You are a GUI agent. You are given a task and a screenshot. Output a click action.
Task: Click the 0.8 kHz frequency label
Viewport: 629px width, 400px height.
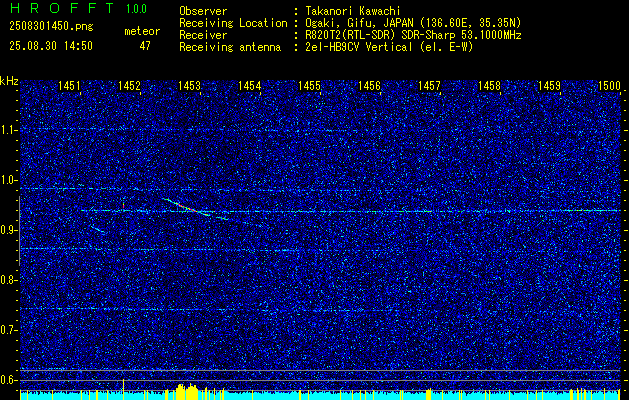[x=8, y=280]
